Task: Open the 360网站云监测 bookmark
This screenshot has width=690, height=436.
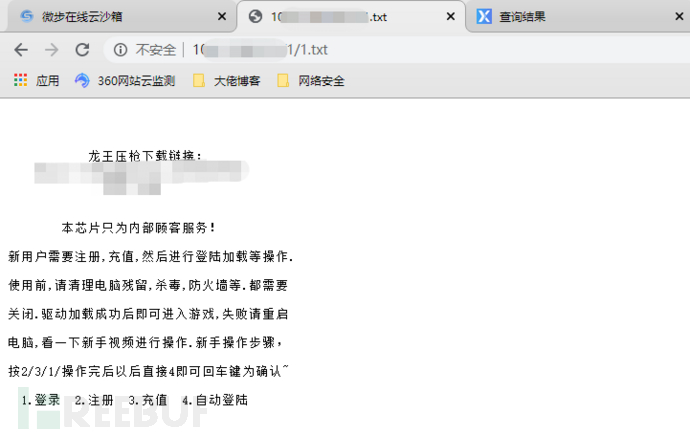Action: (125, 81)
